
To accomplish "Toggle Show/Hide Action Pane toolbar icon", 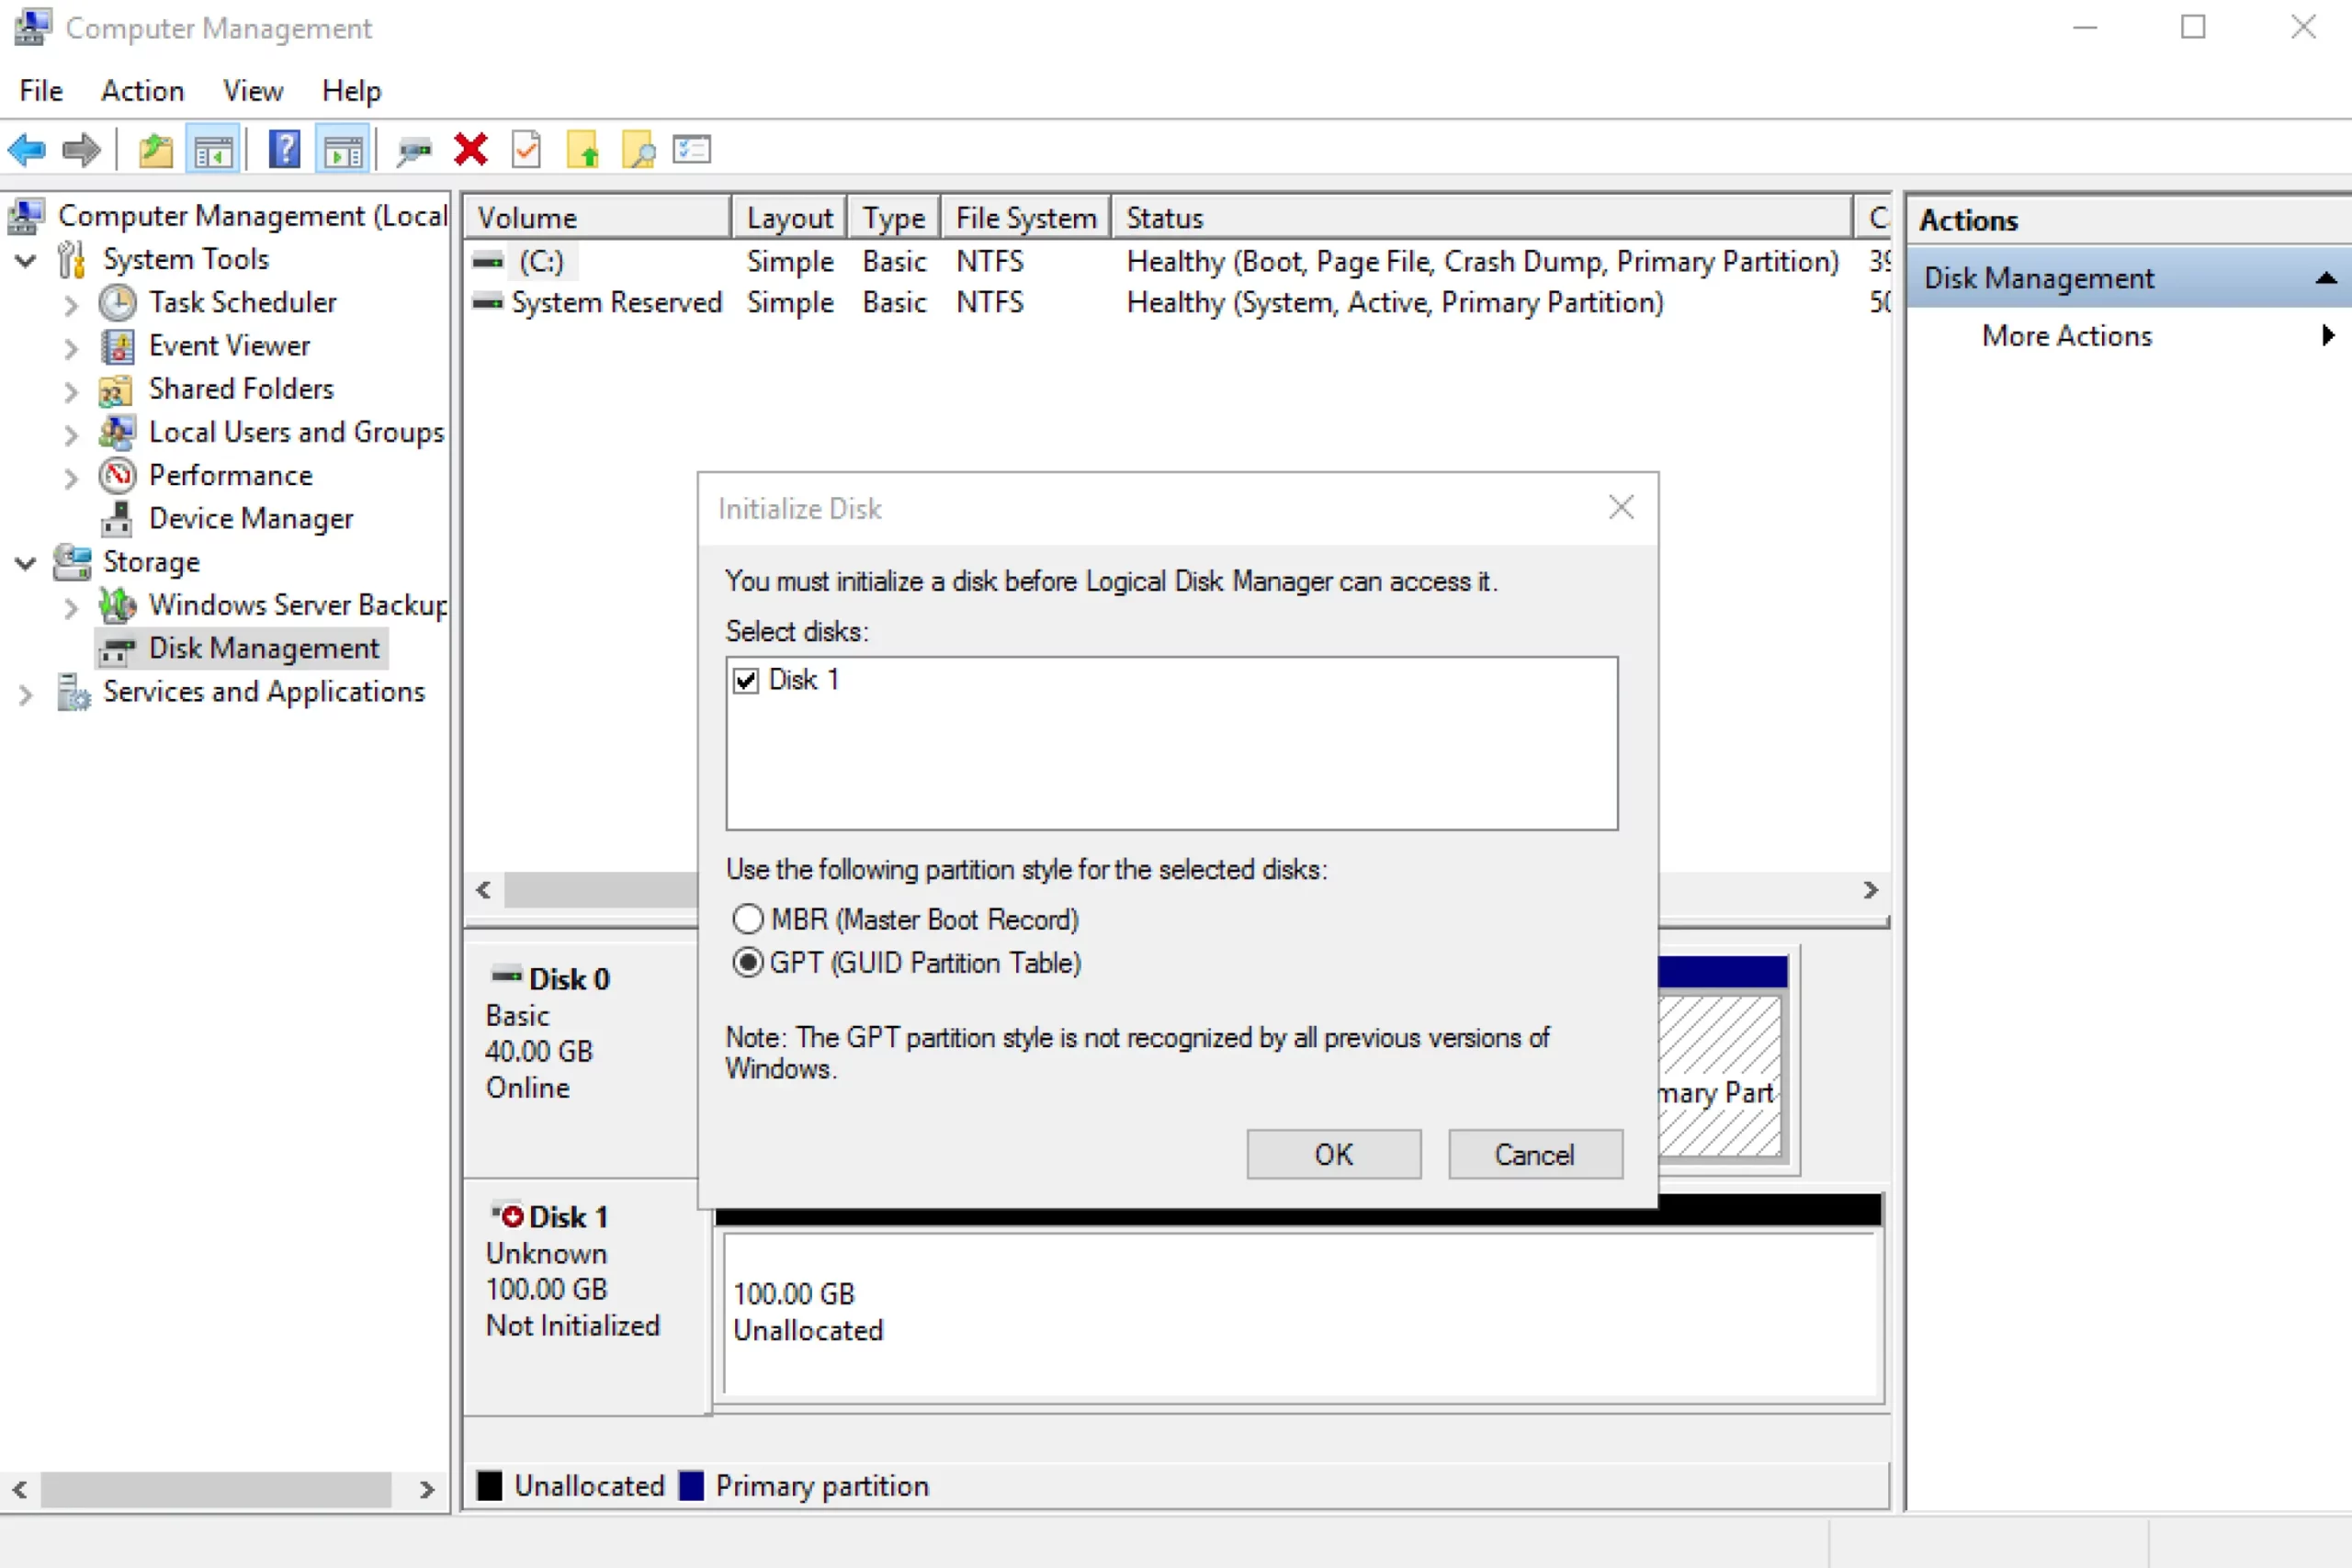I will (343, 151).
